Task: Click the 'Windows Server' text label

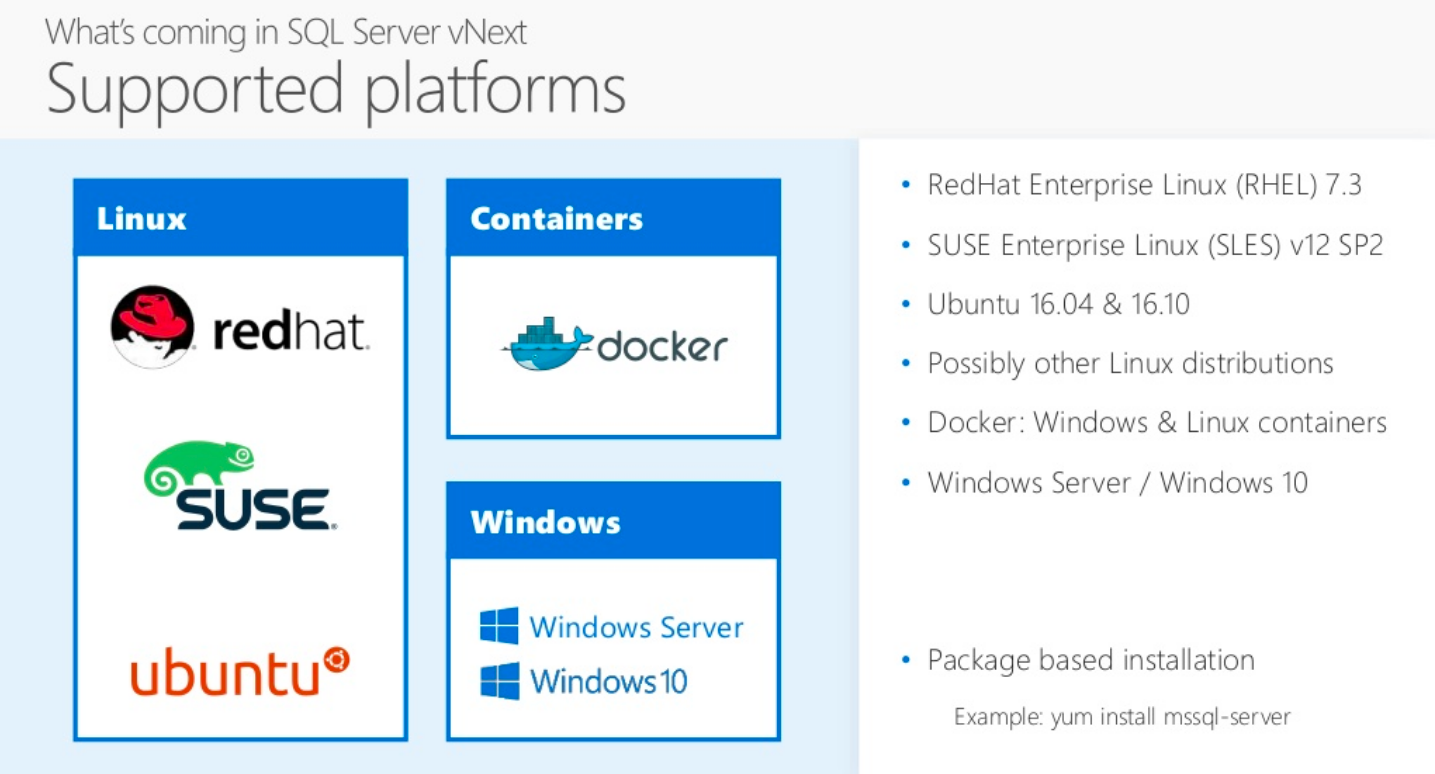Action: pyautogui.click(x=637, y=627)
